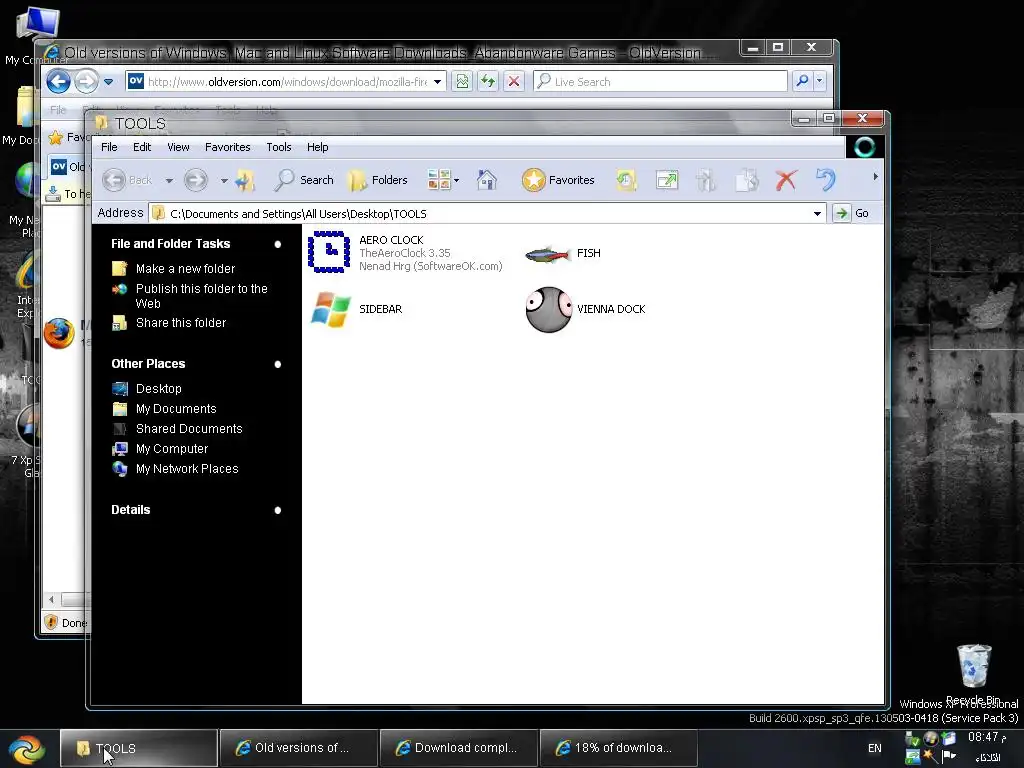Click the IE Stop red X icon
Viewport: 1024px width, 768px height.
[514, 82]
